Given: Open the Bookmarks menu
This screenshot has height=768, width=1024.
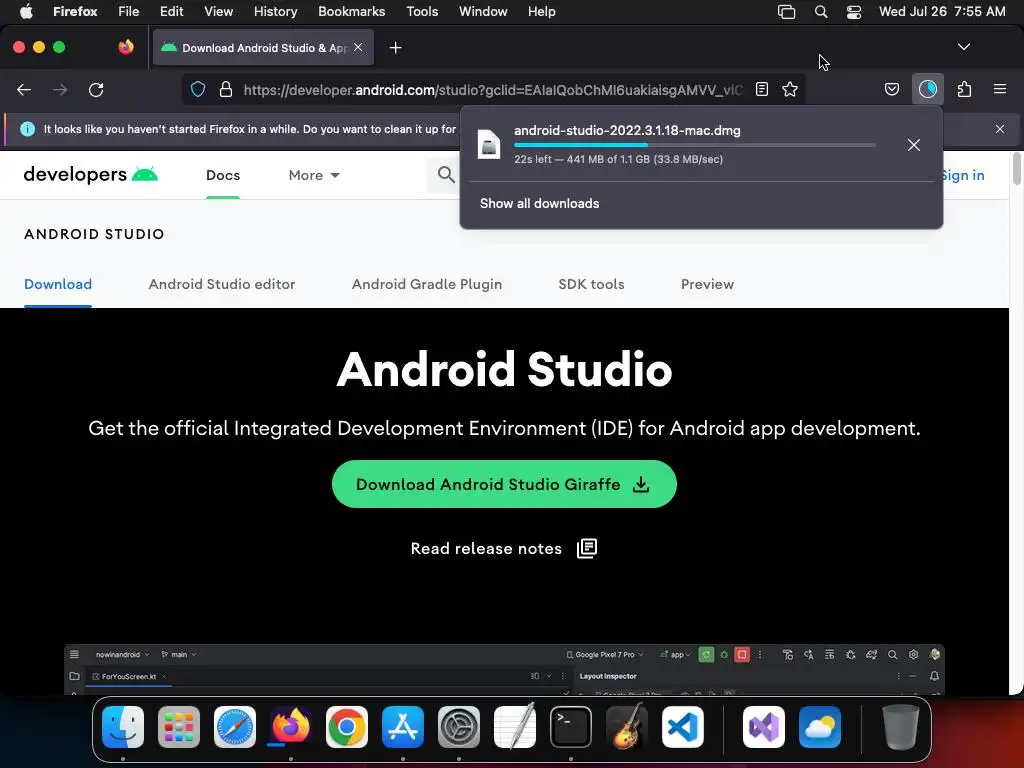Looking at the screenshot, I should [351, 11].
